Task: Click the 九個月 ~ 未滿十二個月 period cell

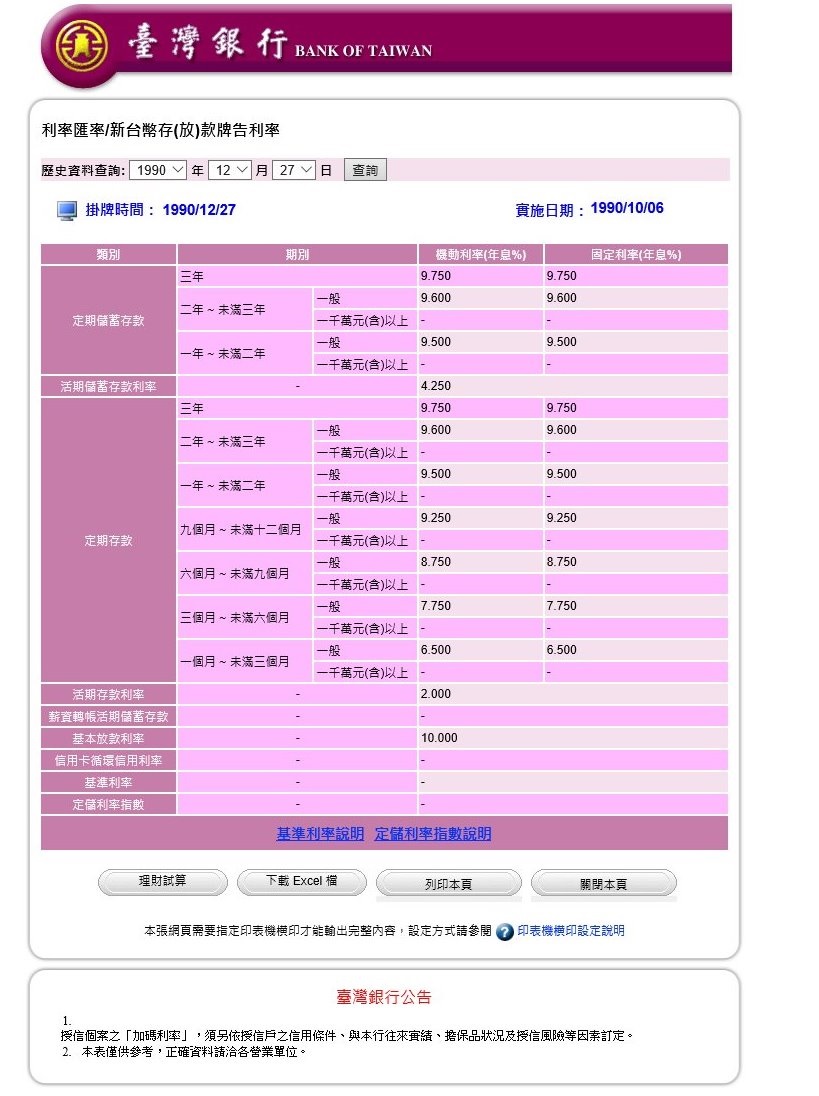Action: 245,529
